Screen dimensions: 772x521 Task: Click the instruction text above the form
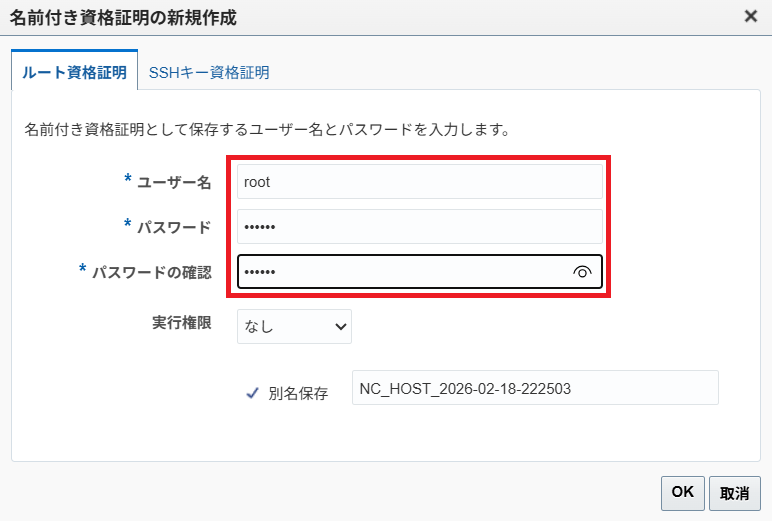pyautogui.click(x=267, y=129)
